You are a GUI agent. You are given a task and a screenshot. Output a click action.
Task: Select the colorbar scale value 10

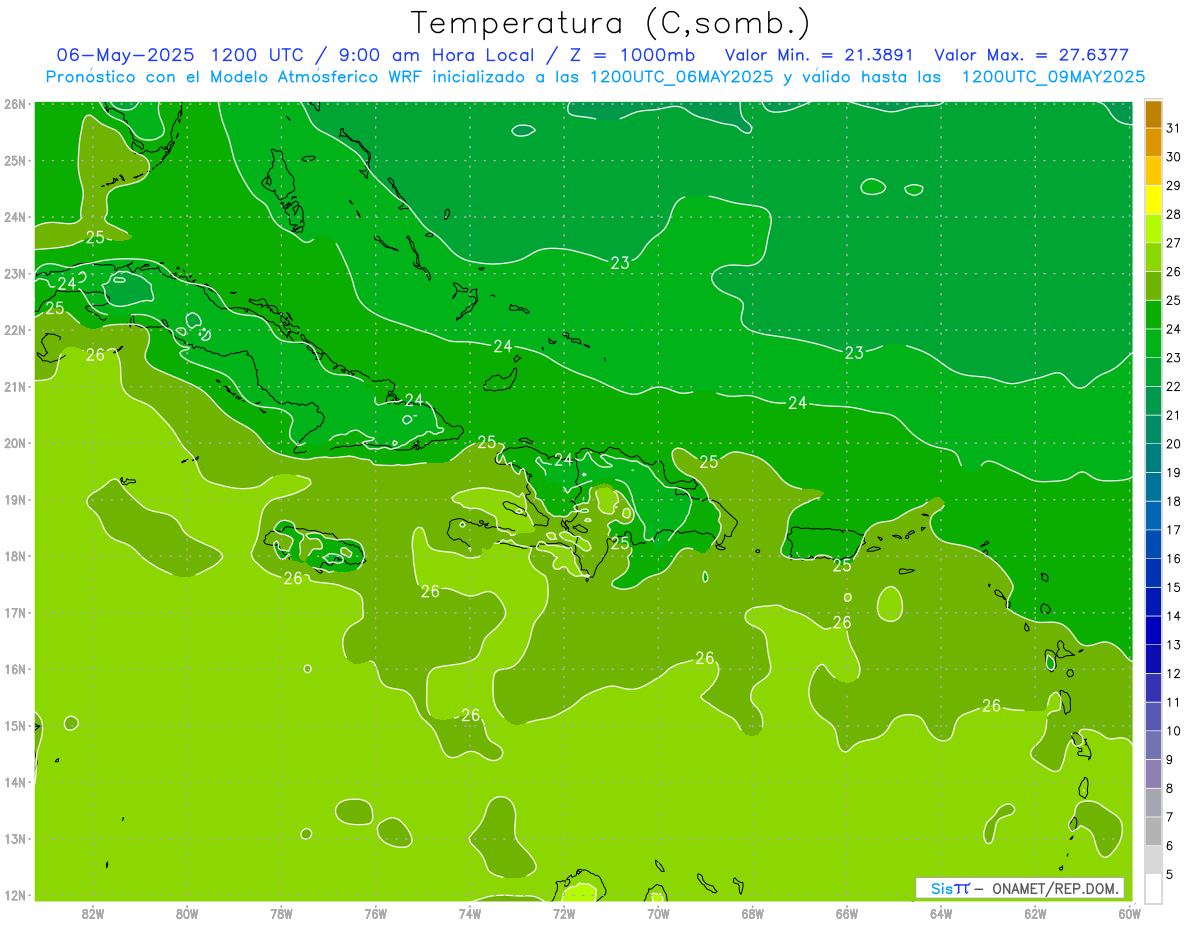(1174, 731)
